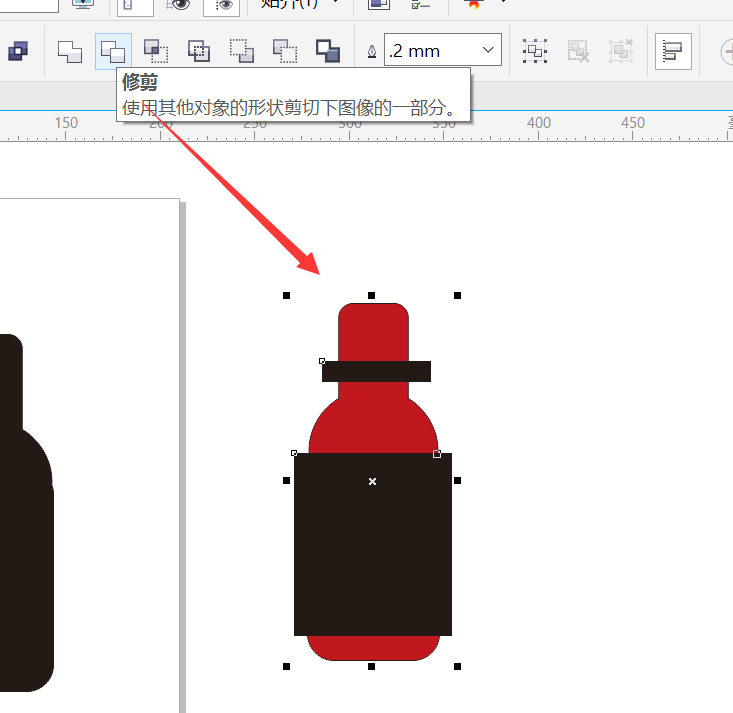Screen dimensions: 733x713
Task: Open the 贴齐 snap-to dropdown
Action: (299, 5)
